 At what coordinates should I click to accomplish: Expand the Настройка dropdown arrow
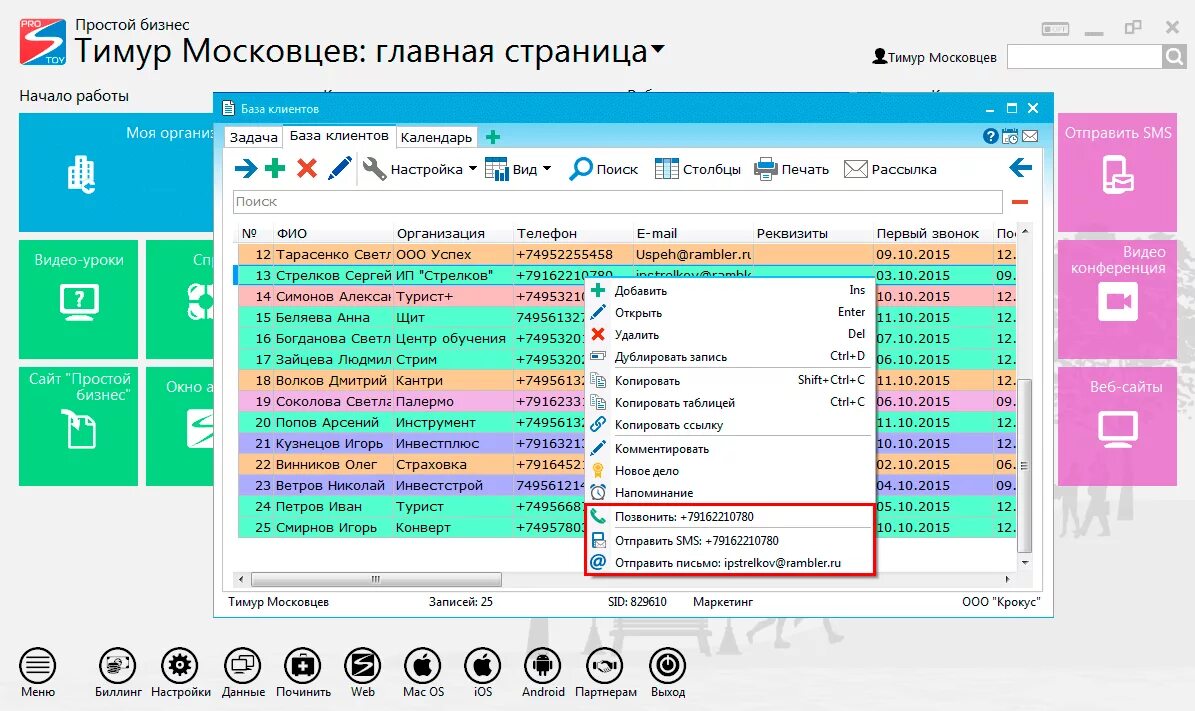[x=473, y=168]
